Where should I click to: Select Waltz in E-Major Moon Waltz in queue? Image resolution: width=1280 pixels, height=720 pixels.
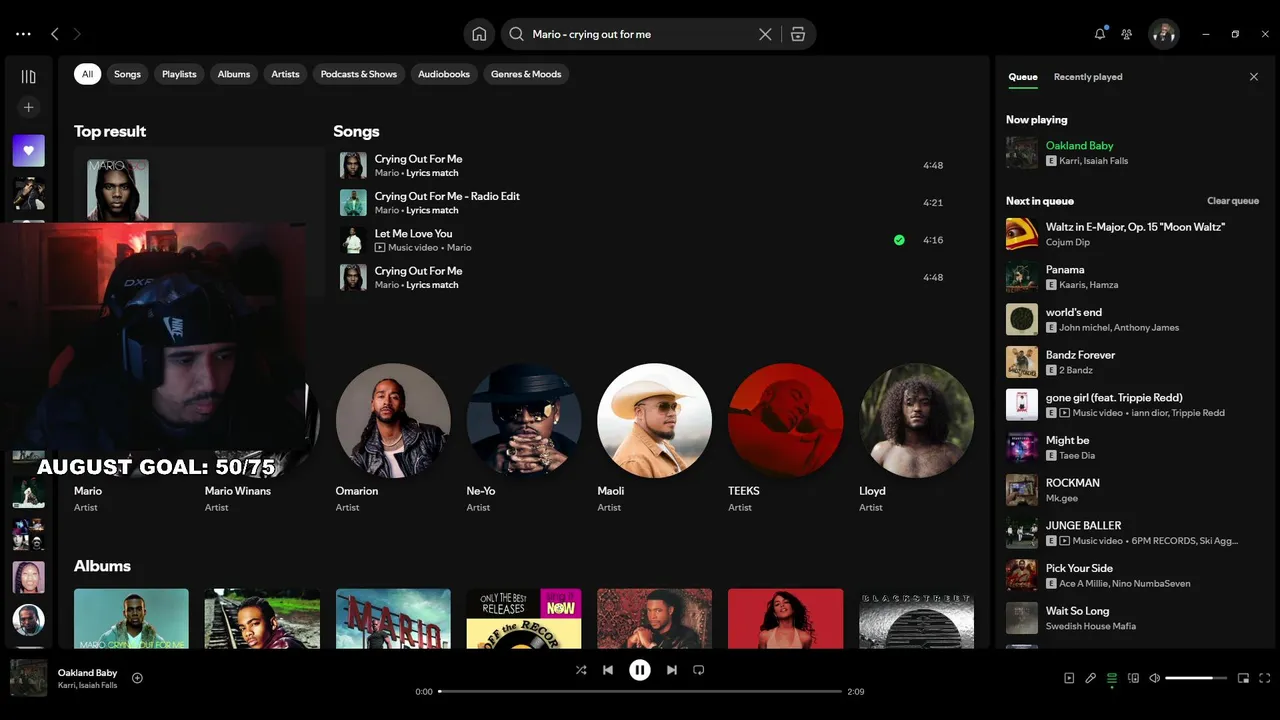pyautogui.click(x=1133, y=234)
